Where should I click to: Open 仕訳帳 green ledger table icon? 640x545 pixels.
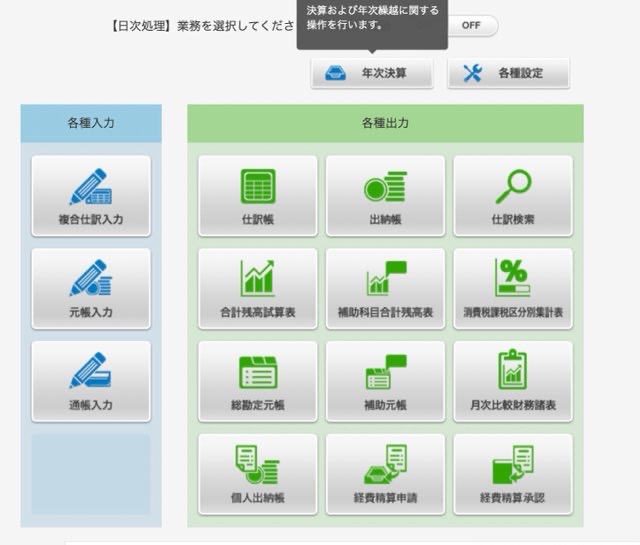258,187
